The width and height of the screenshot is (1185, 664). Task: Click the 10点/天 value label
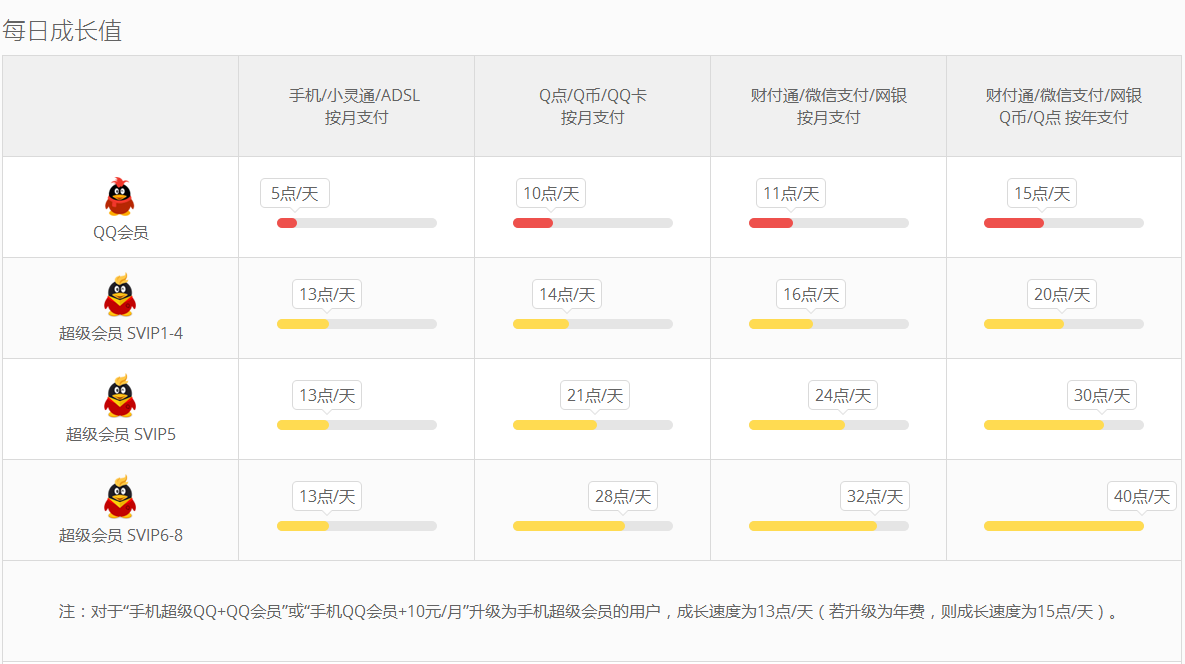point(551,193)
